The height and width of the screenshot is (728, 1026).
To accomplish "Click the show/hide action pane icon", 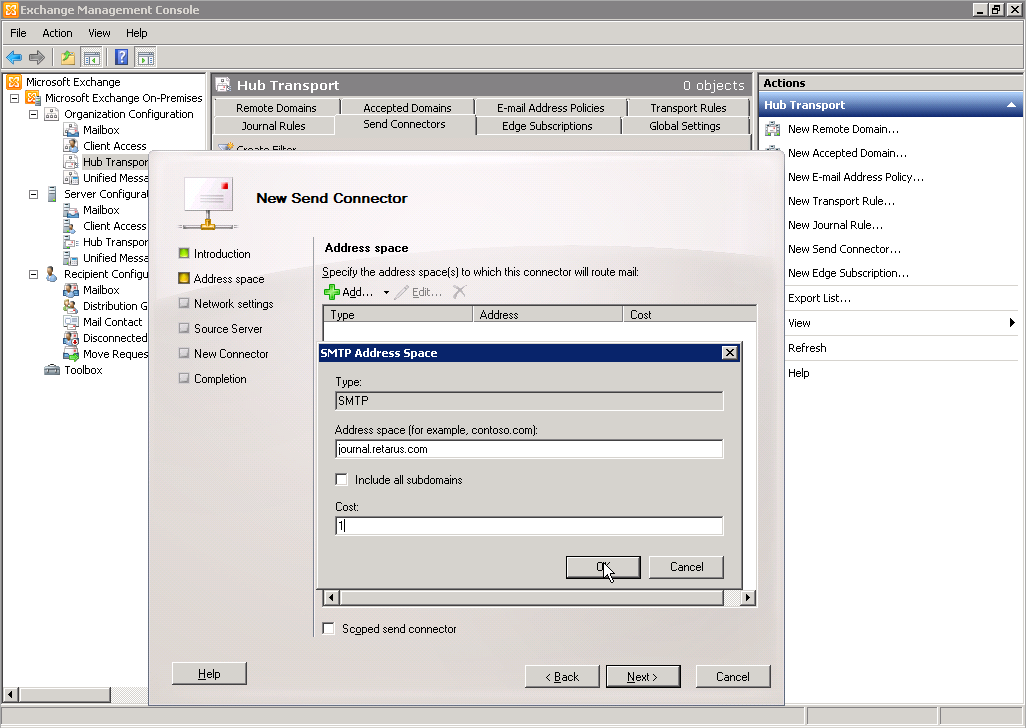I will [x=146, y=57].
